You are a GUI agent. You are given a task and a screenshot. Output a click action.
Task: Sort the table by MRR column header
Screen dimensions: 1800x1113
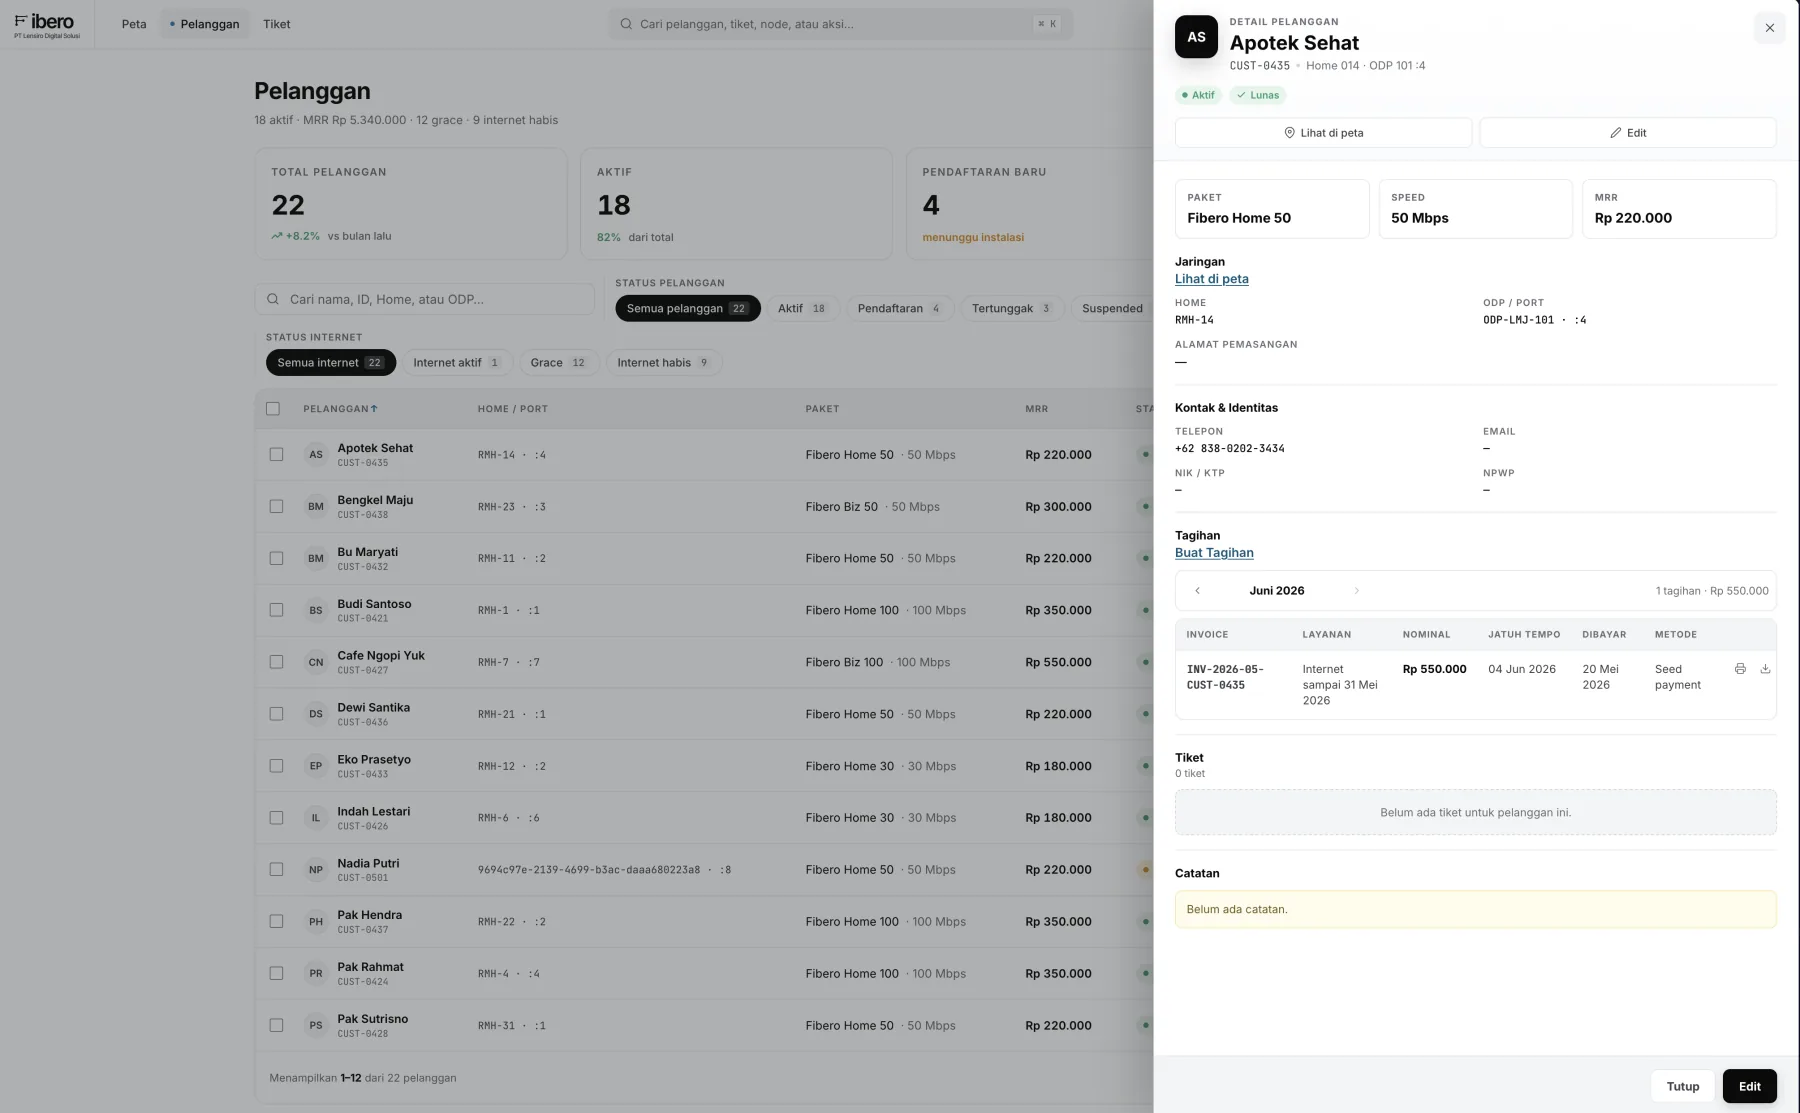pos(1036,409)
